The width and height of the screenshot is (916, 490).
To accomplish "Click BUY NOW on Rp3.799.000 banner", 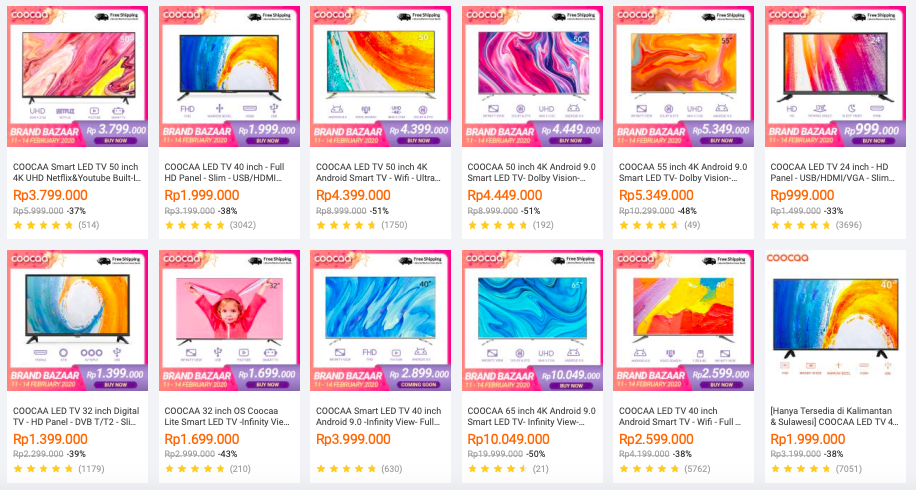I will pyautogui.click(x=115, y=141).
